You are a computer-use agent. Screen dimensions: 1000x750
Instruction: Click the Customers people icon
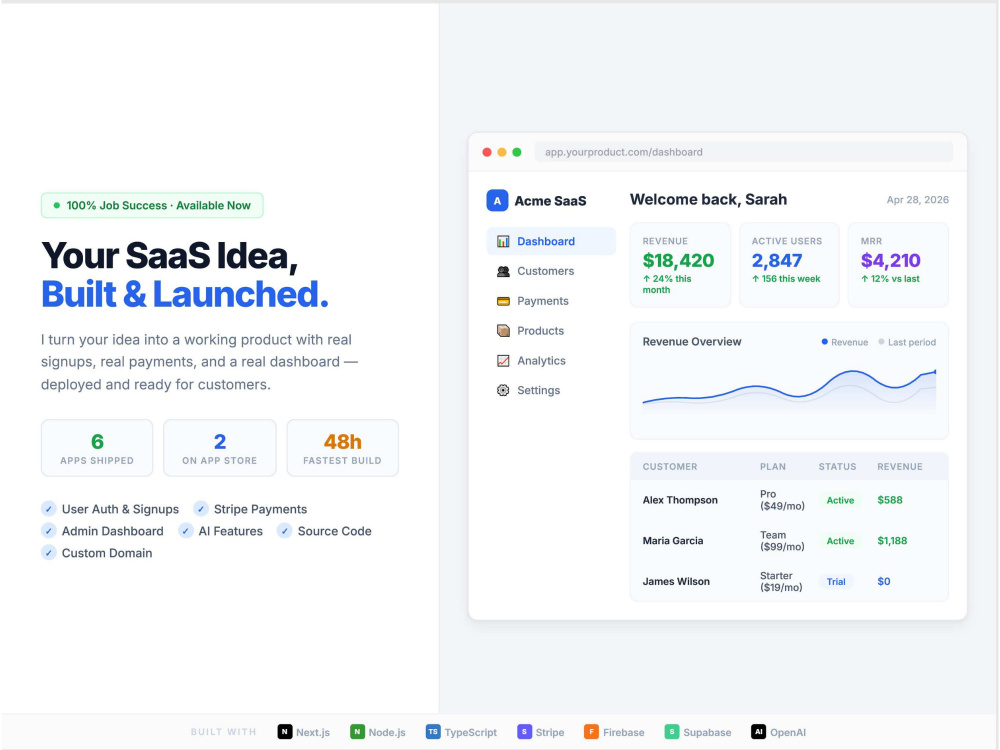pyautogui.click(x=503, y=271)
